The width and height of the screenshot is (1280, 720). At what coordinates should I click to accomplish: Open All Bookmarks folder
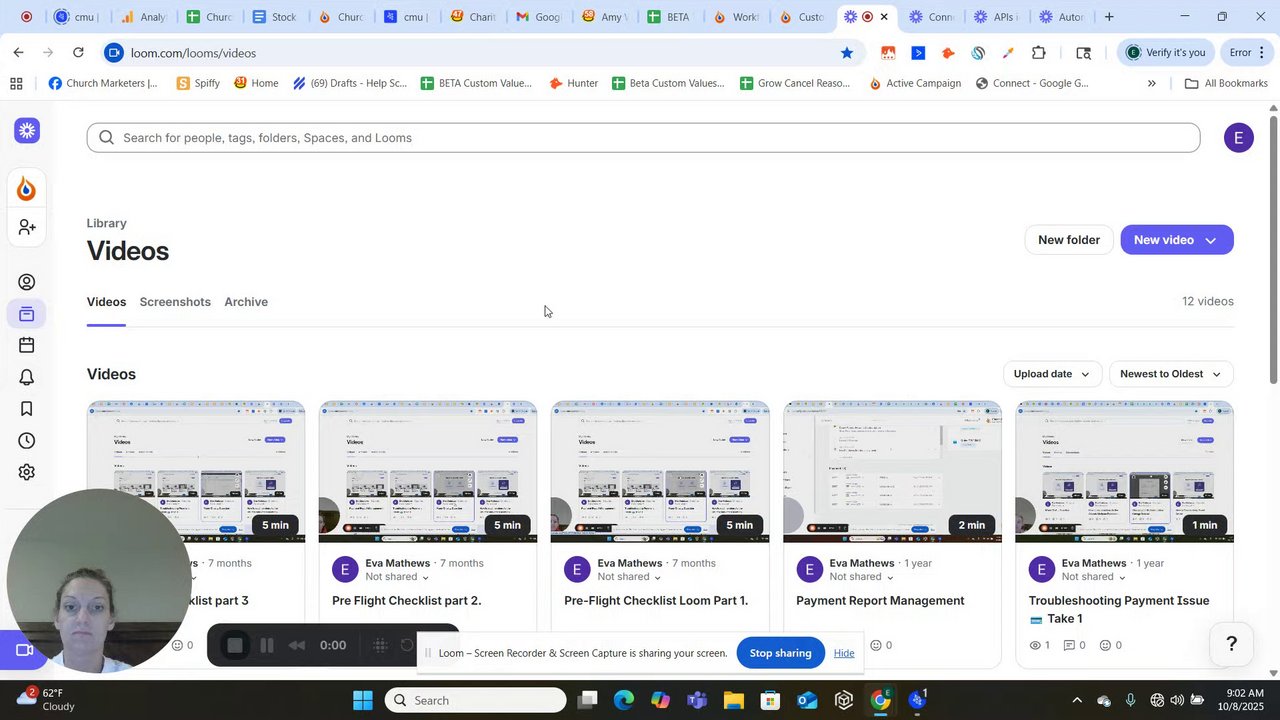click(1226, 84)
